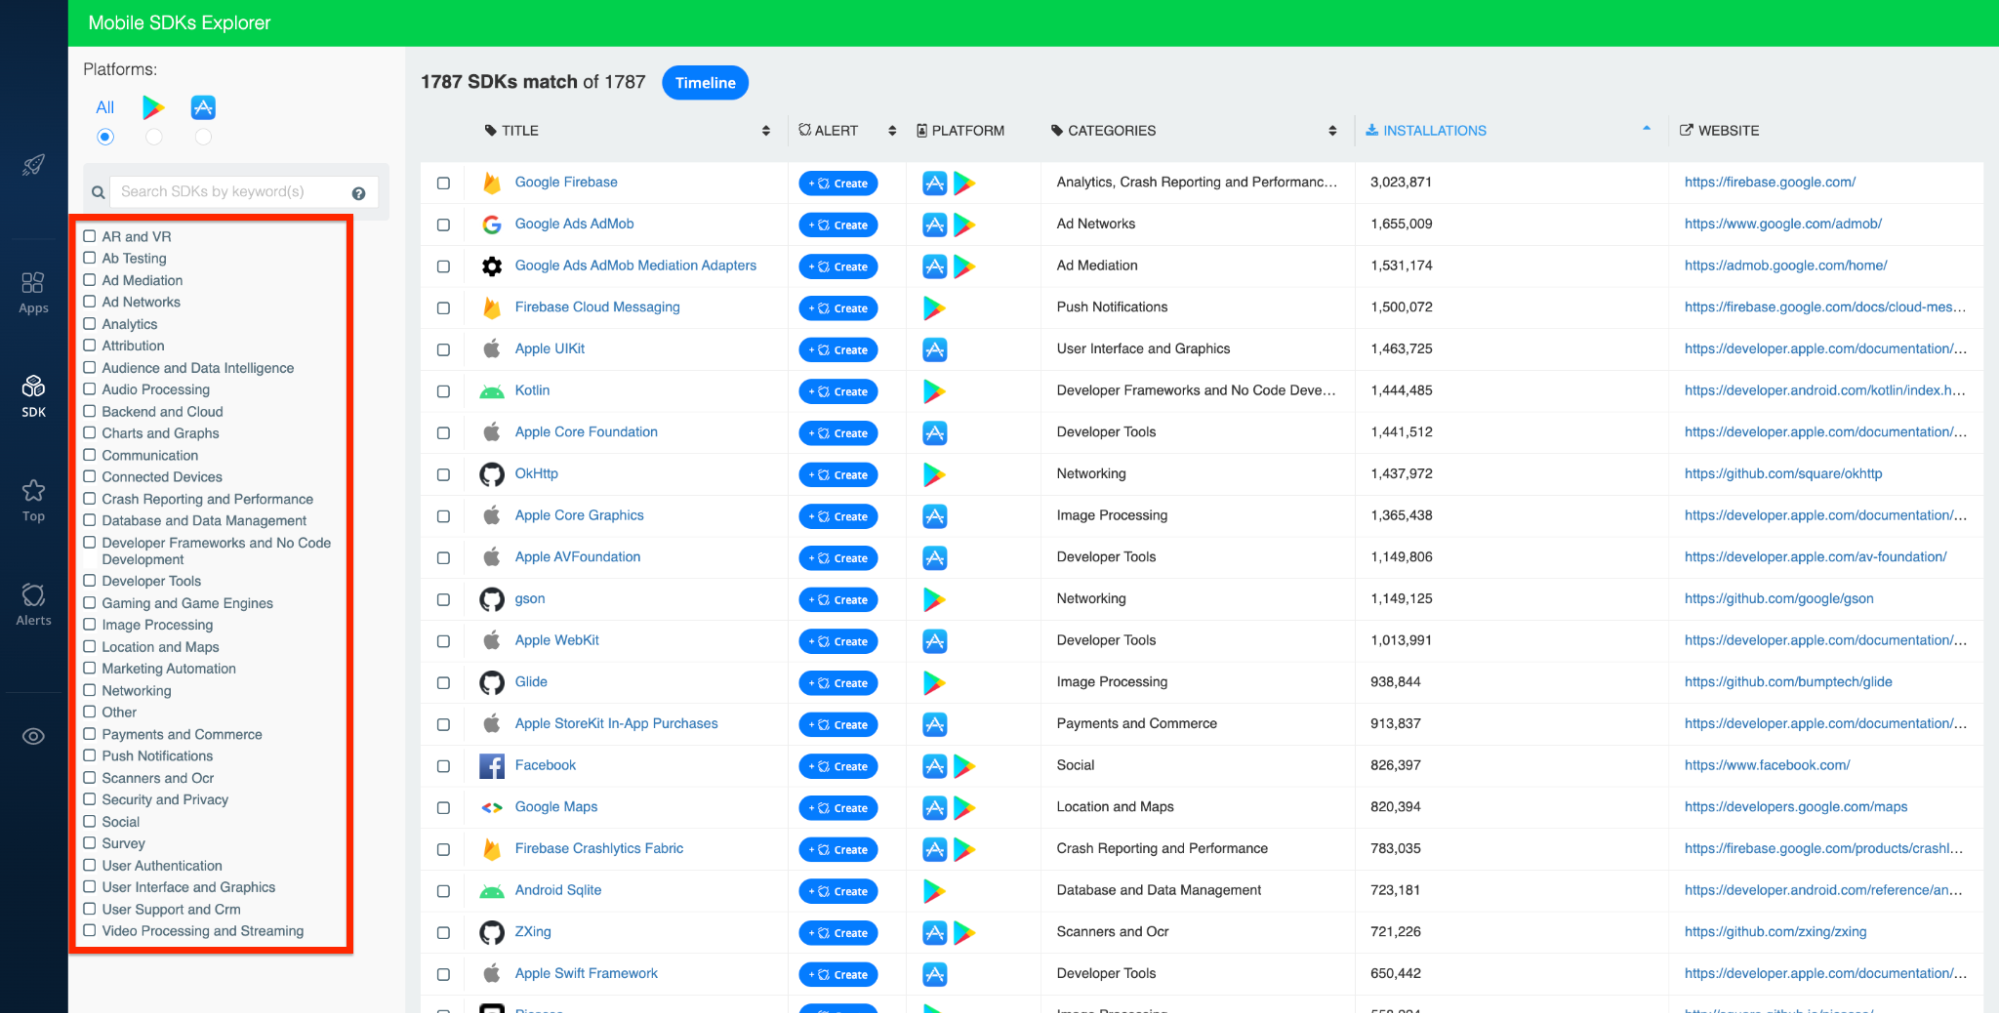Screen dimensions: 1999x1014
Task: Click the search help question mark icon
Action: [x=358, y=193]
